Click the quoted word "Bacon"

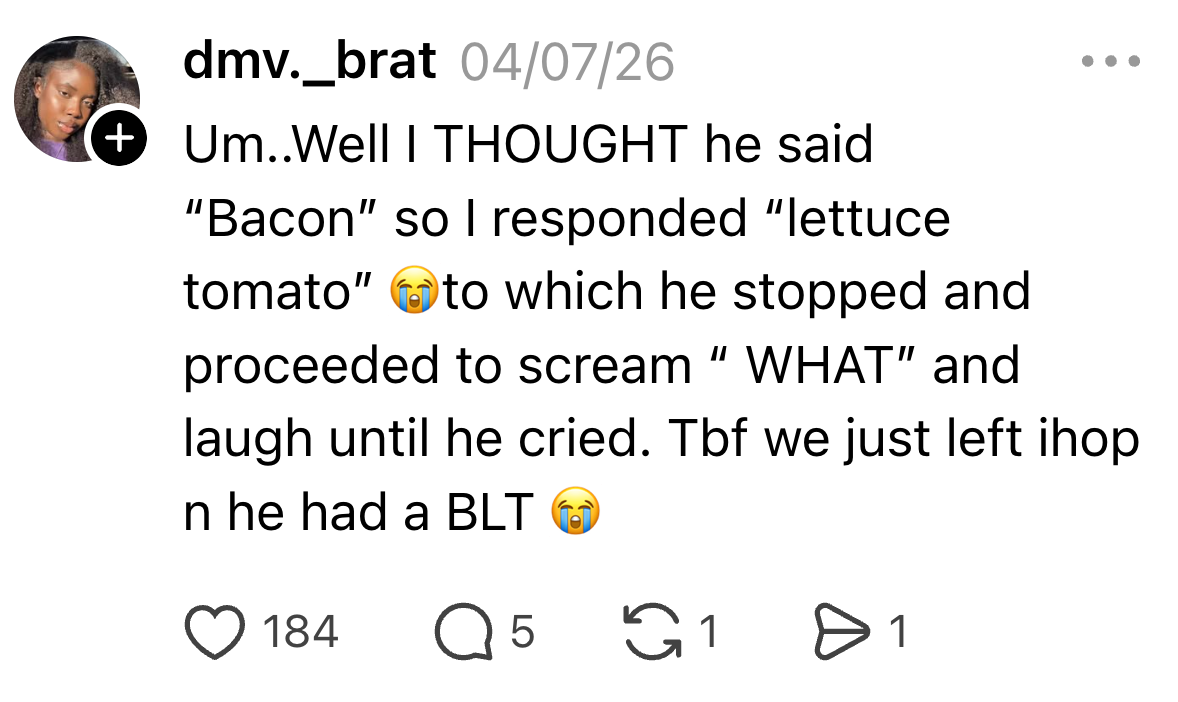pyautogui.click(x=282, y=219)
